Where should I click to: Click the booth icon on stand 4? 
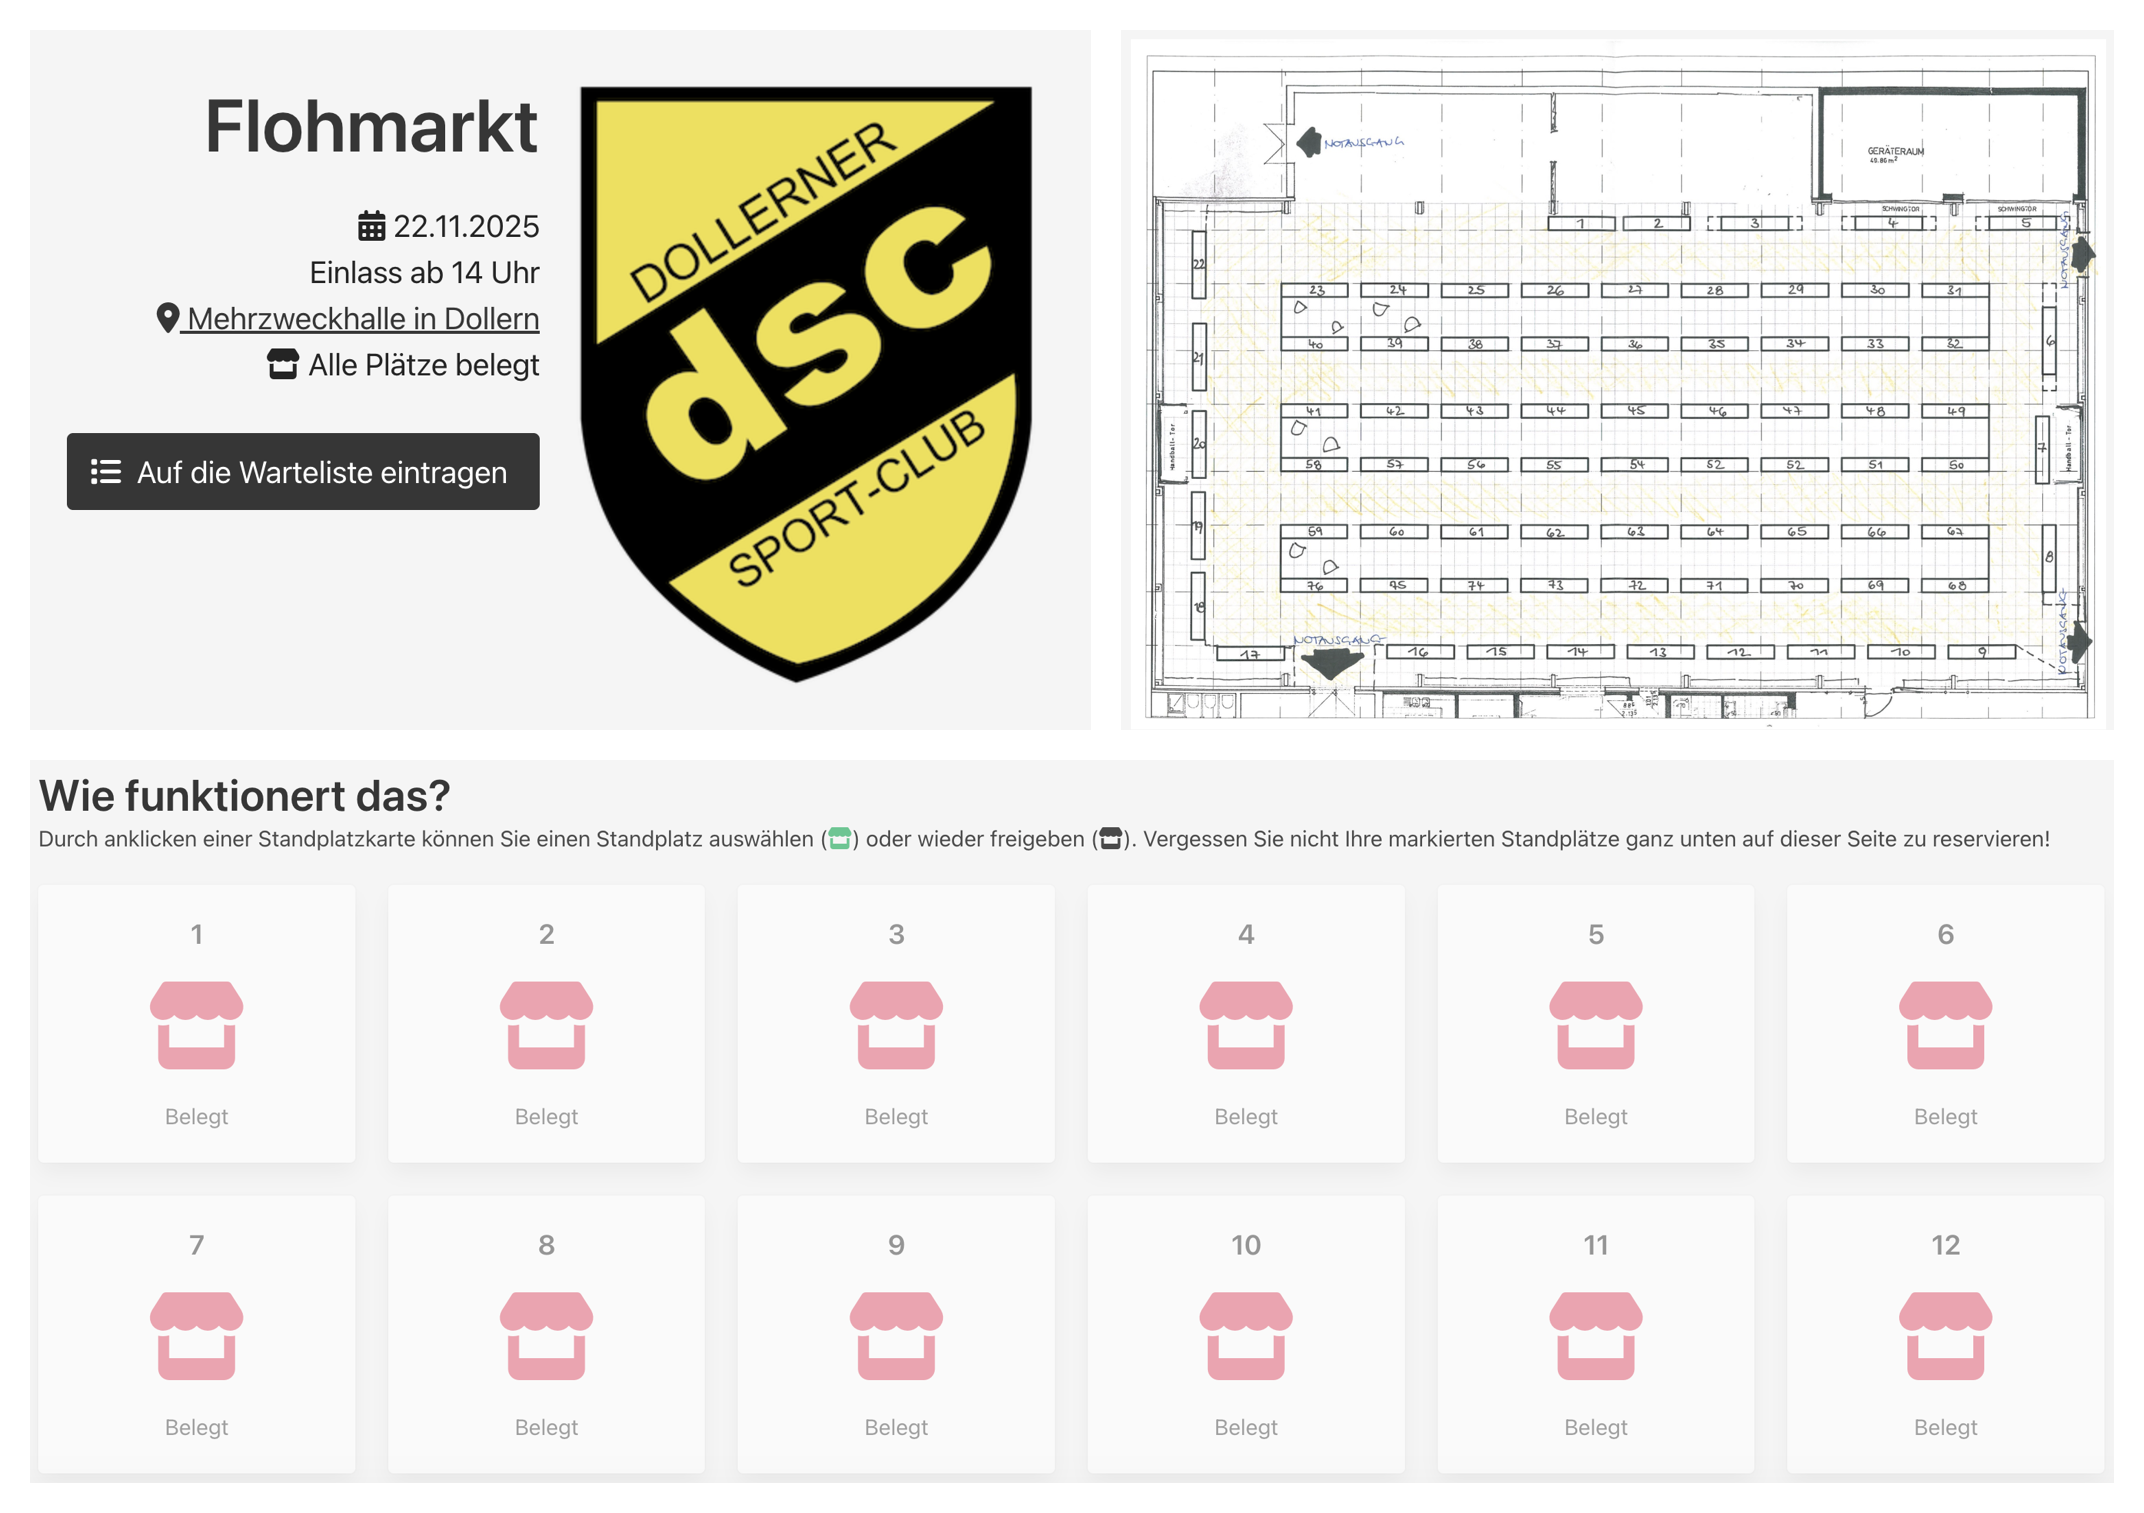pyautogui.click(x=1246, y=1025)
